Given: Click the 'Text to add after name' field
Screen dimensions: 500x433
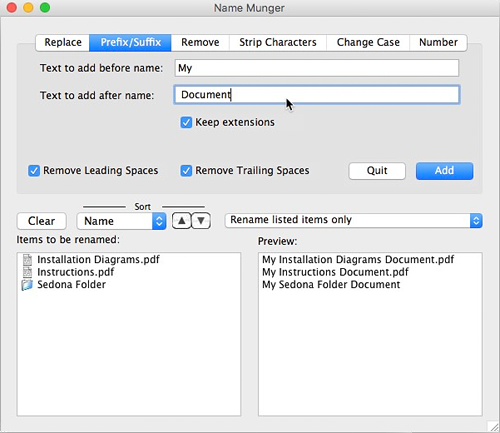Looking at the screenshot, I should 317,95.
